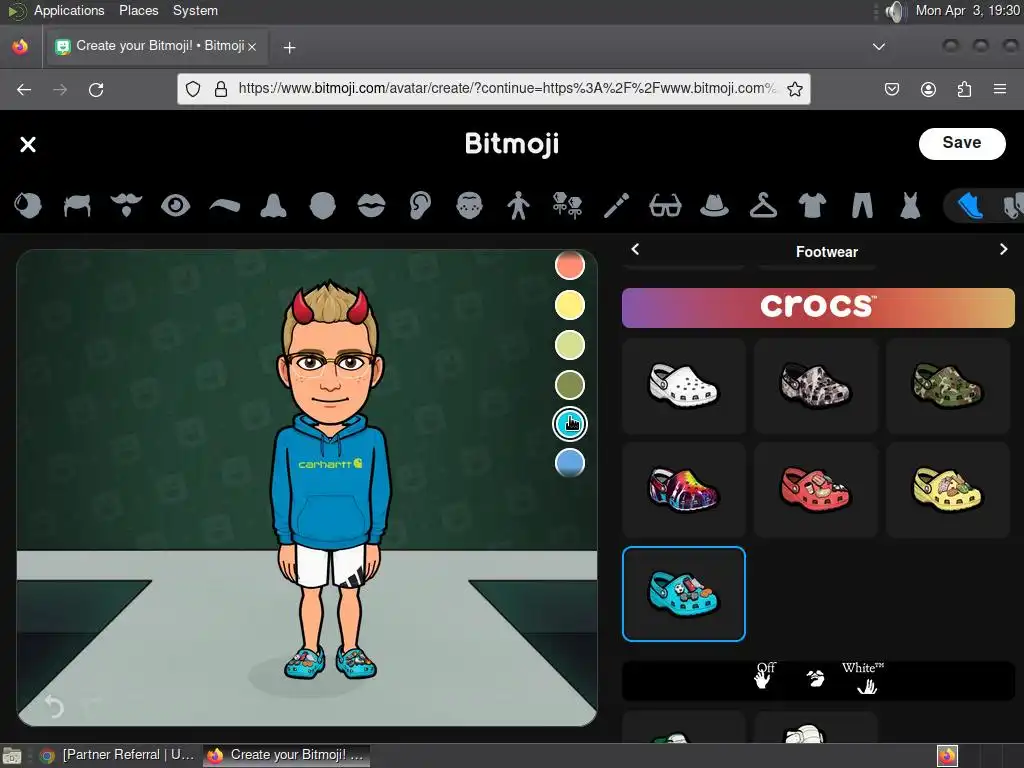Select the lips mouth category icon
1024x768 pixels.
371,205
